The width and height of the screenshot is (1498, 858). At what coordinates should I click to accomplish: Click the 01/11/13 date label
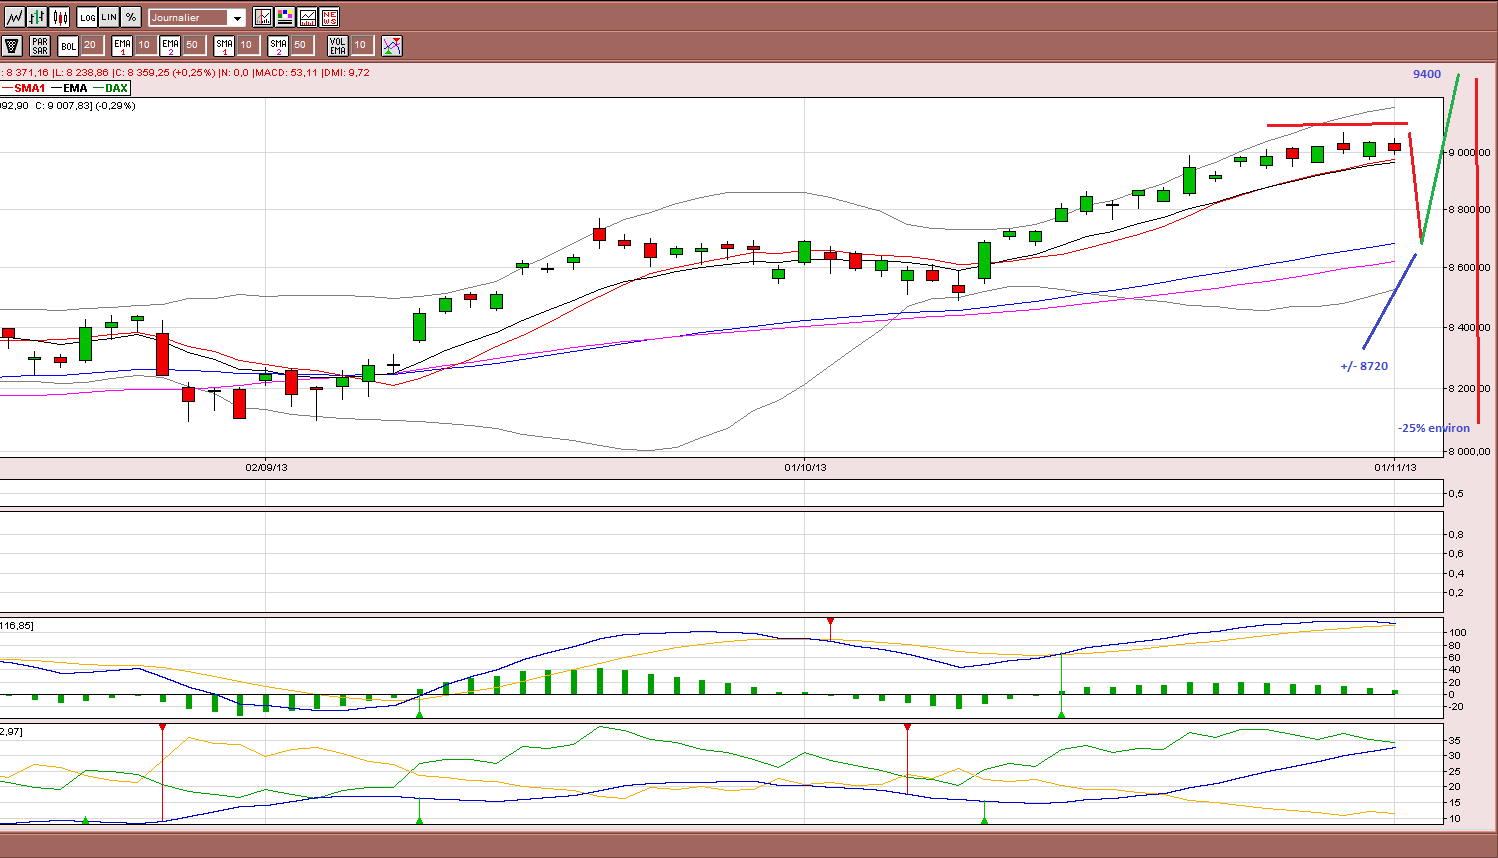click(x=1395, y=467)
